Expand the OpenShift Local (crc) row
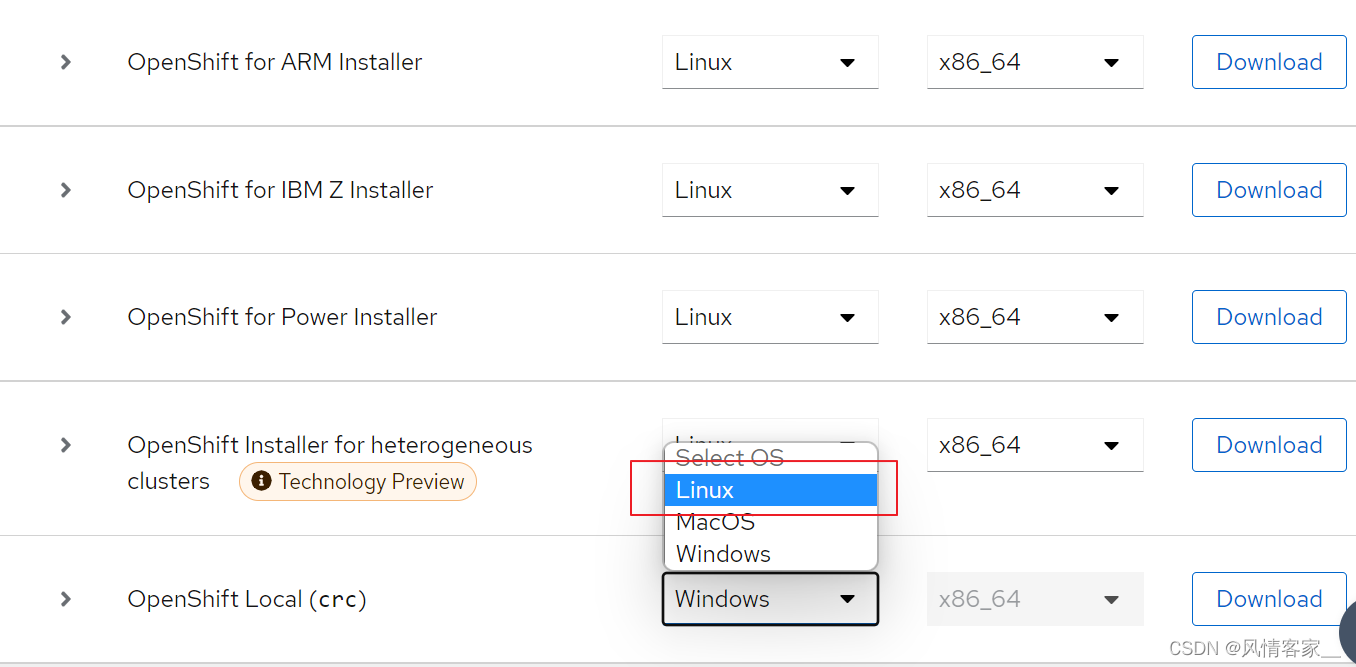This screenshot has width=1356, height=667. 65,598
